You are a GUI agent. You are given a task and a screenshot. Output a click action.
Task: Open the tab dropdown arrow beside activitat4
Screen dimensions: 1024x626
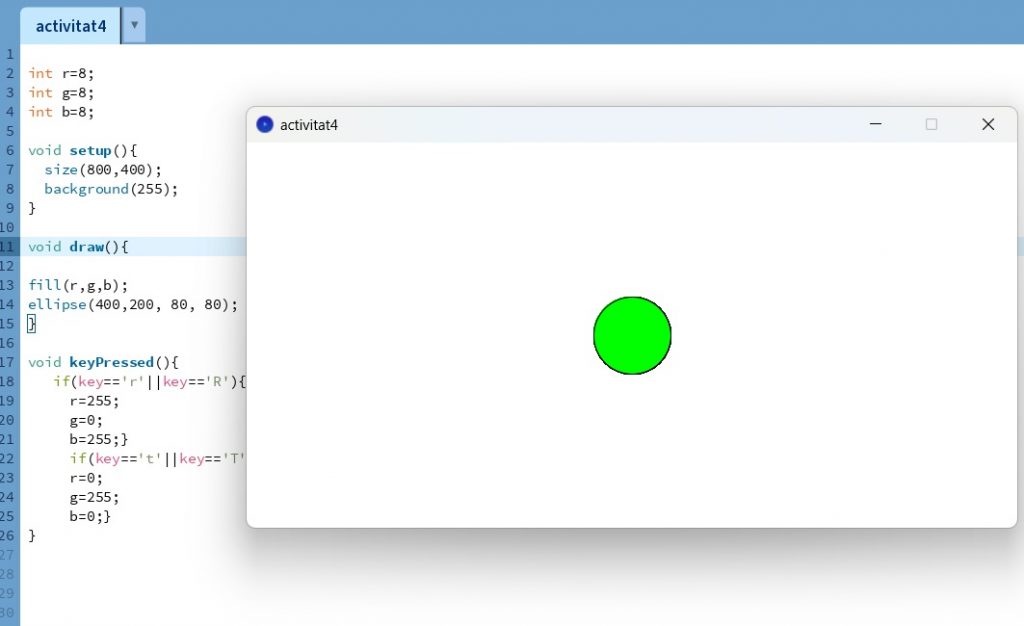click(134, 25)
